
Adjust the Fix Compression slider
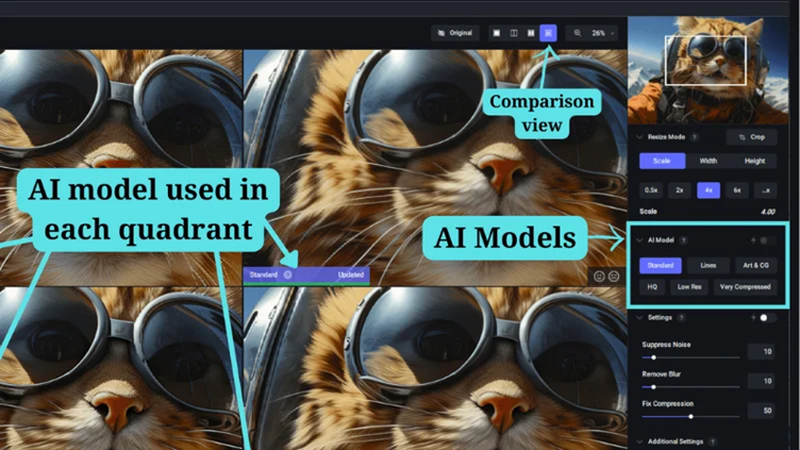point(690,417)
